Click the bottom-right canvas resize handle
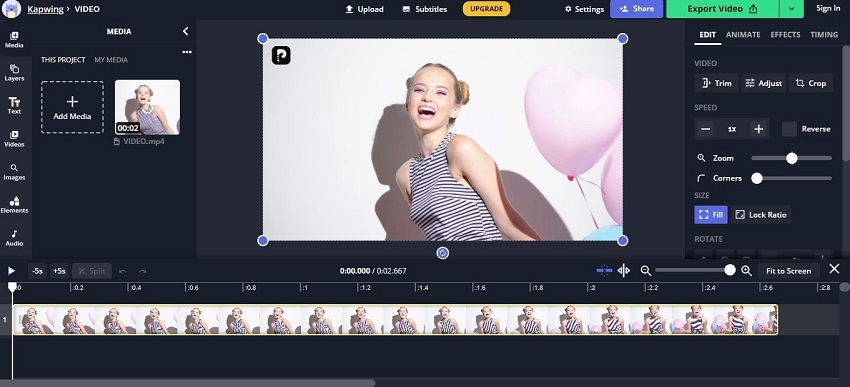The width and height of the screenshot is (850, 387). click(x=622, y=240)
